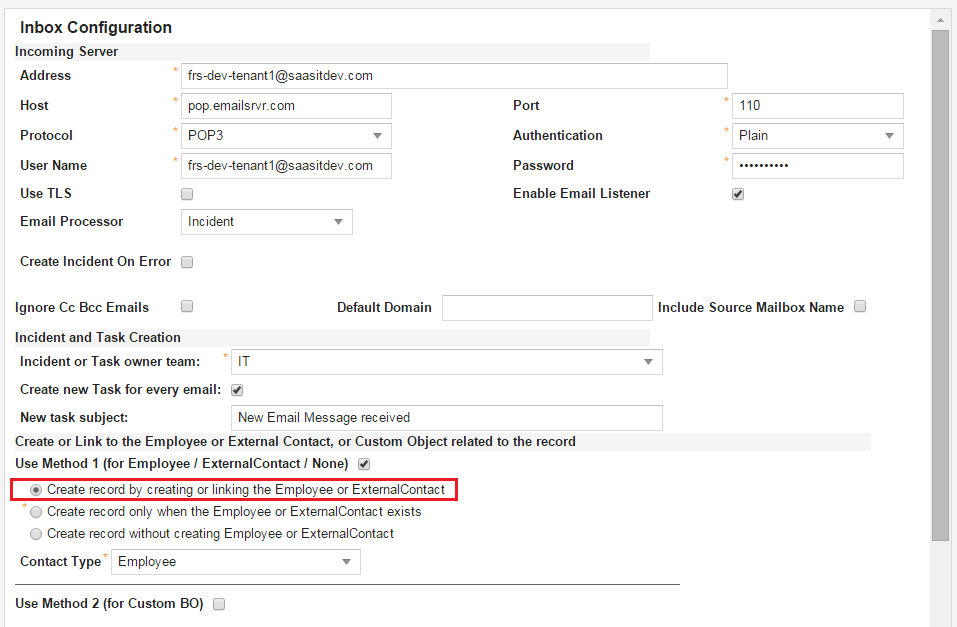Viewport: 957px width, 627px height.
Task: Focus the Port number field
Action: pyautogui.click(x=817, y=106)
